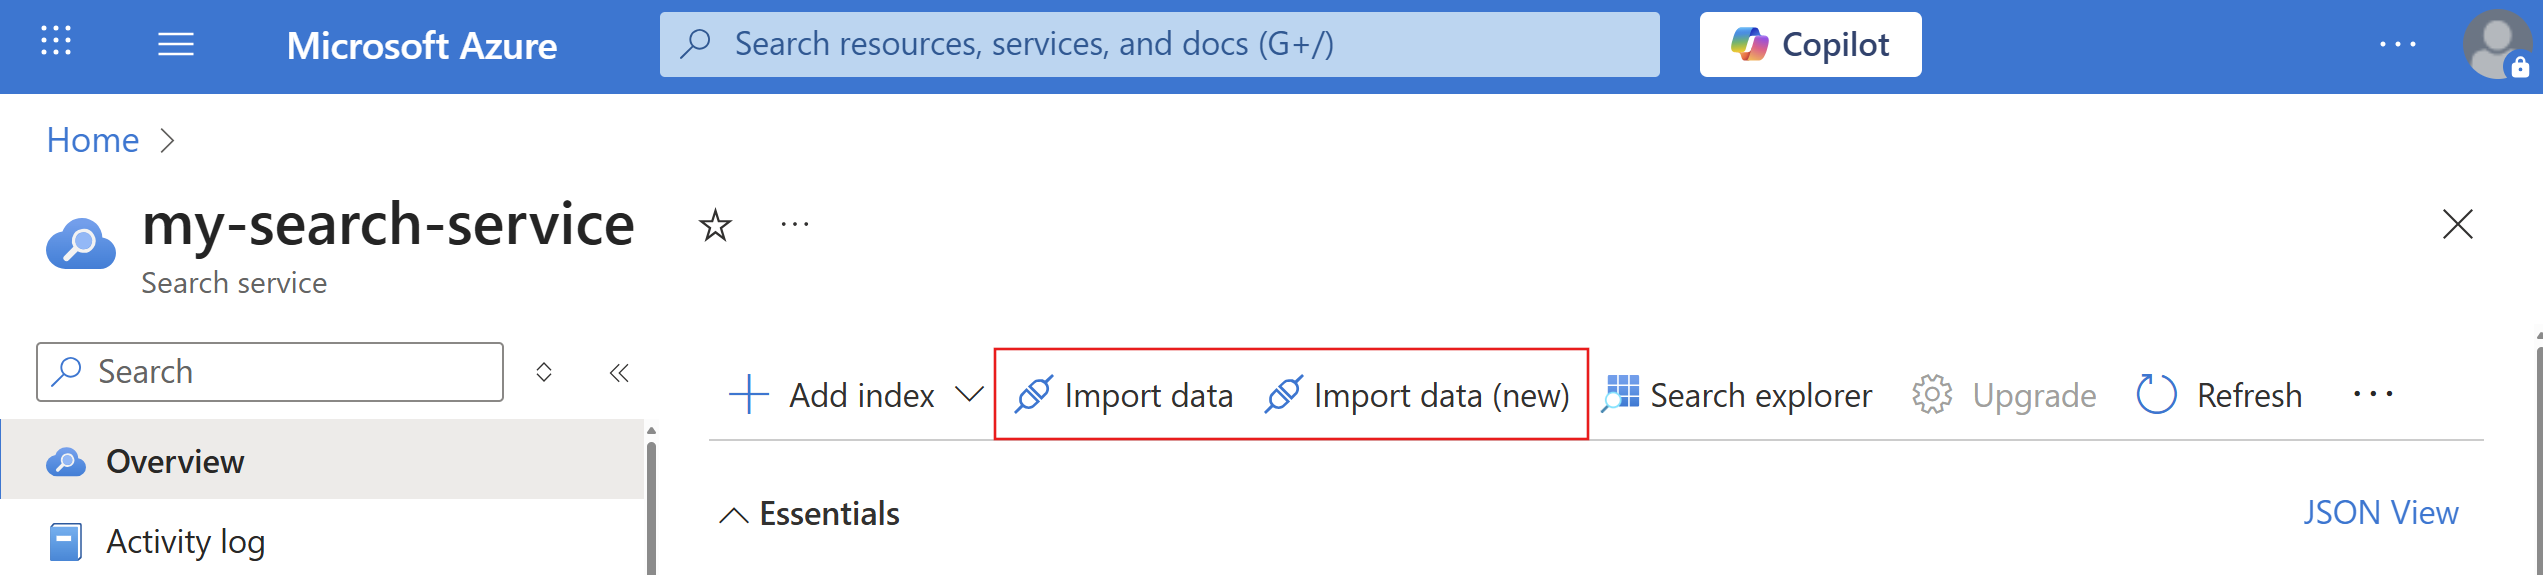This screenshot has width=2543, height=575.
Task: Open the Azure portal app launcher grid
Action: (56, 42)
